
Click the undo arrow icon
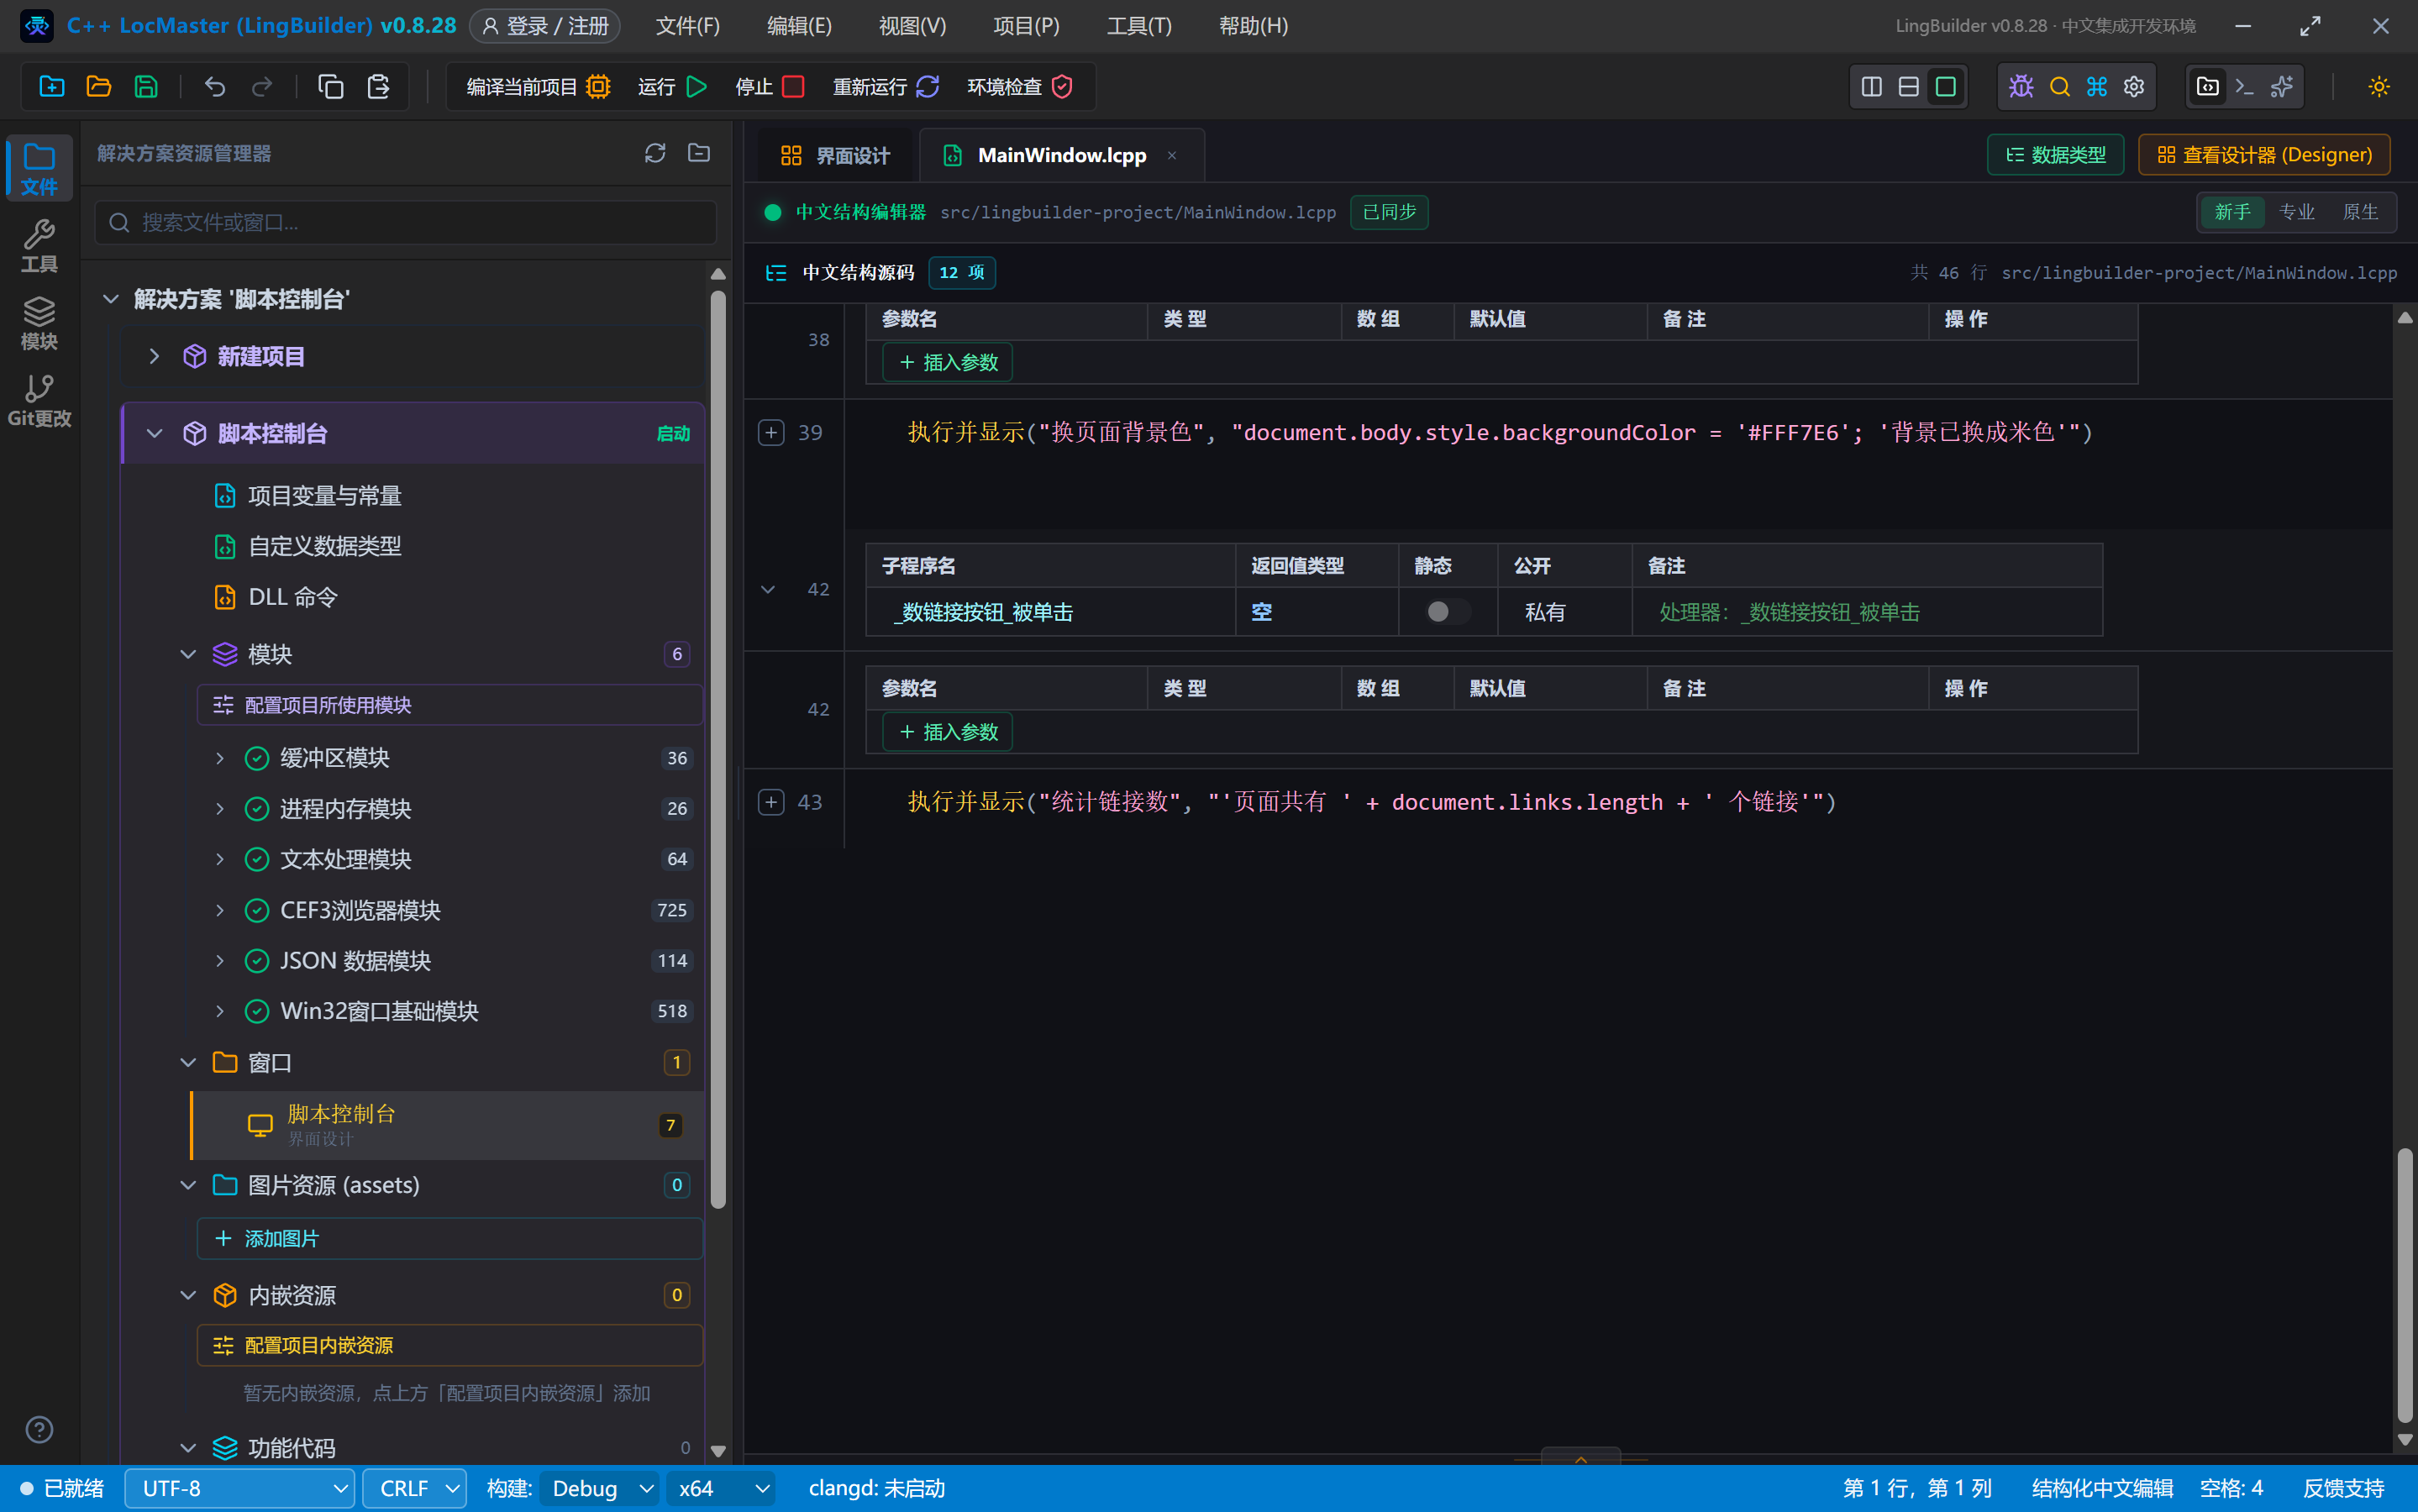click(x=214, y=87)
